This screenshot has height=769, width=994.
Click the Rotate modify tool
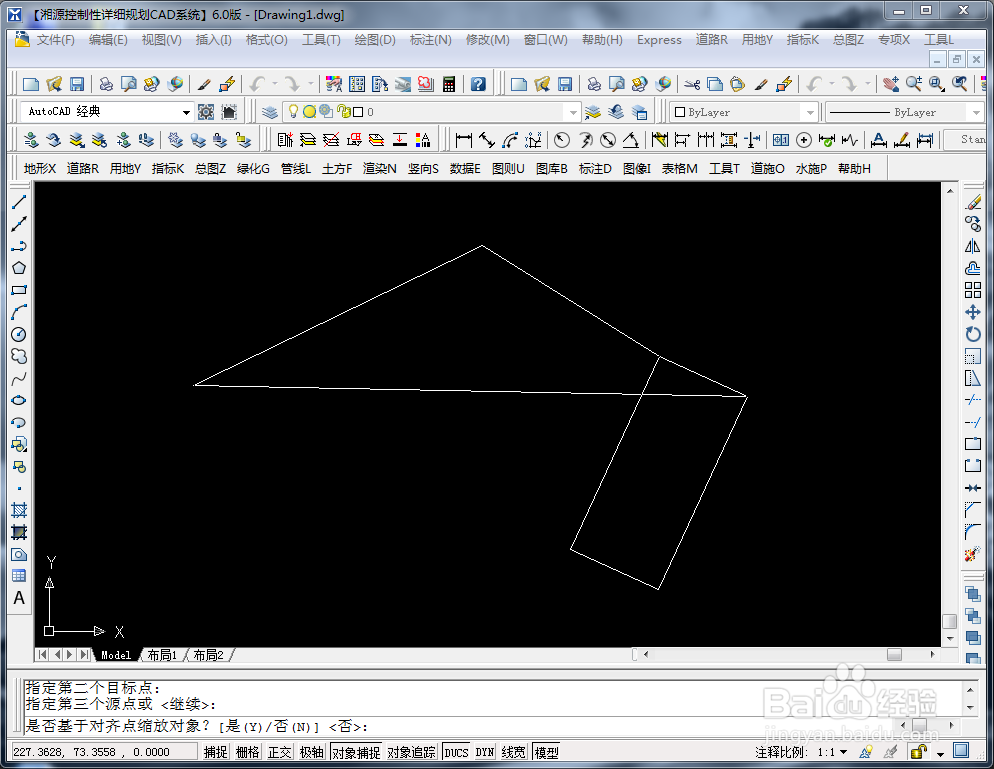point(973,334)
